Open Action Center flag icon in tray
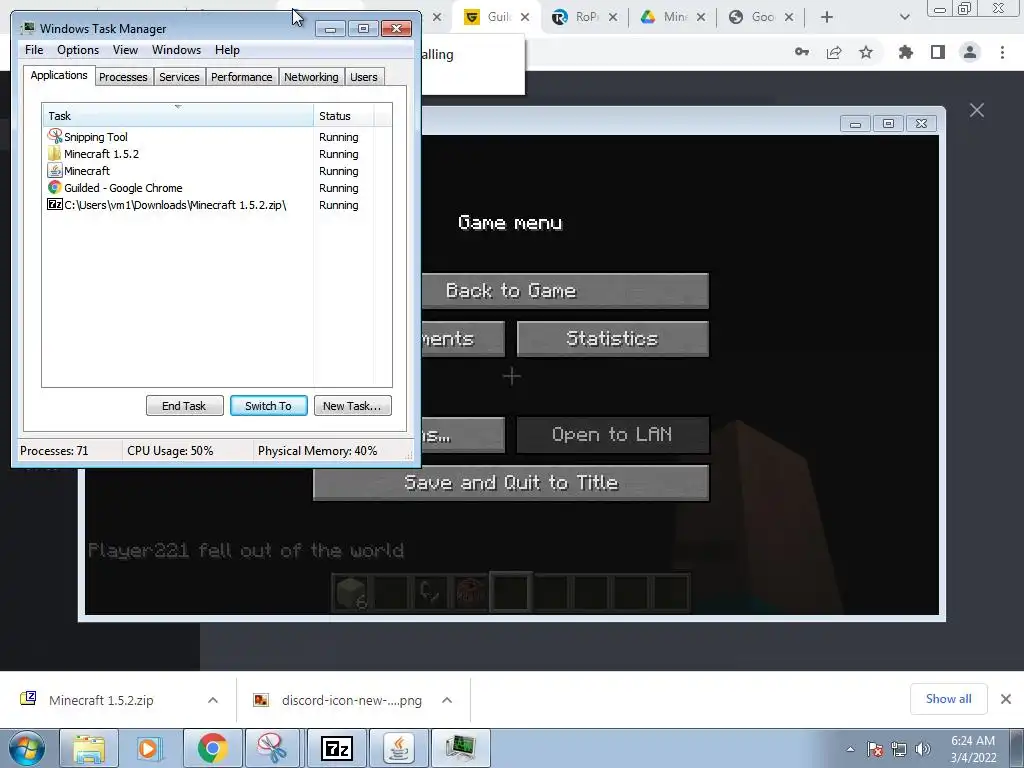The image size is (1024, 768). point(875,750)
